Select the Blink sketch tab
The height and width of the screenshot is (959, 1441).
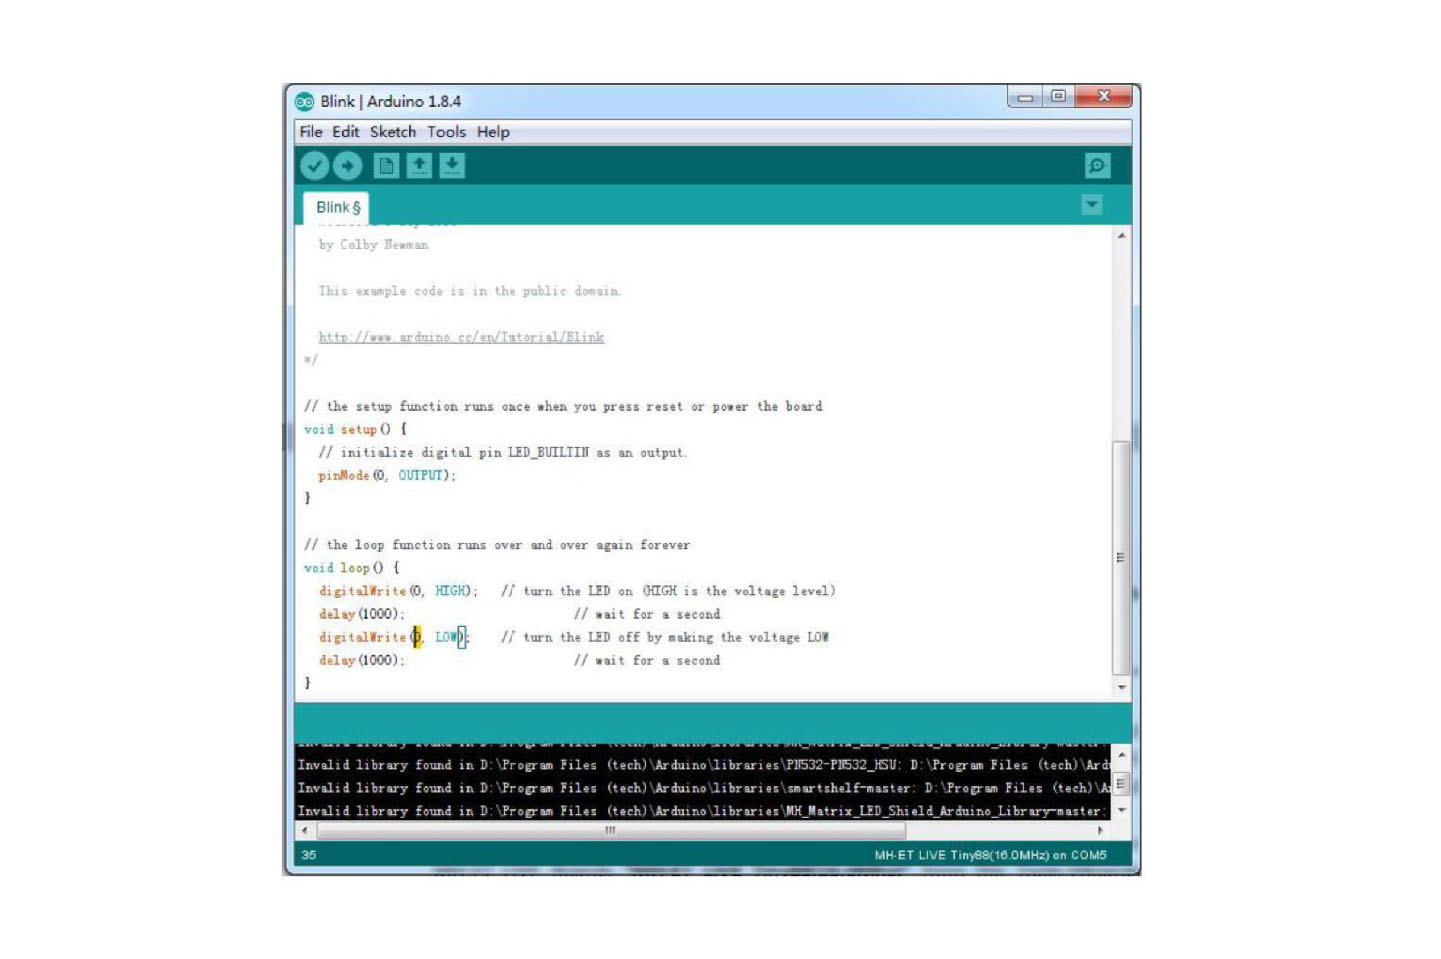coord(337,208)
